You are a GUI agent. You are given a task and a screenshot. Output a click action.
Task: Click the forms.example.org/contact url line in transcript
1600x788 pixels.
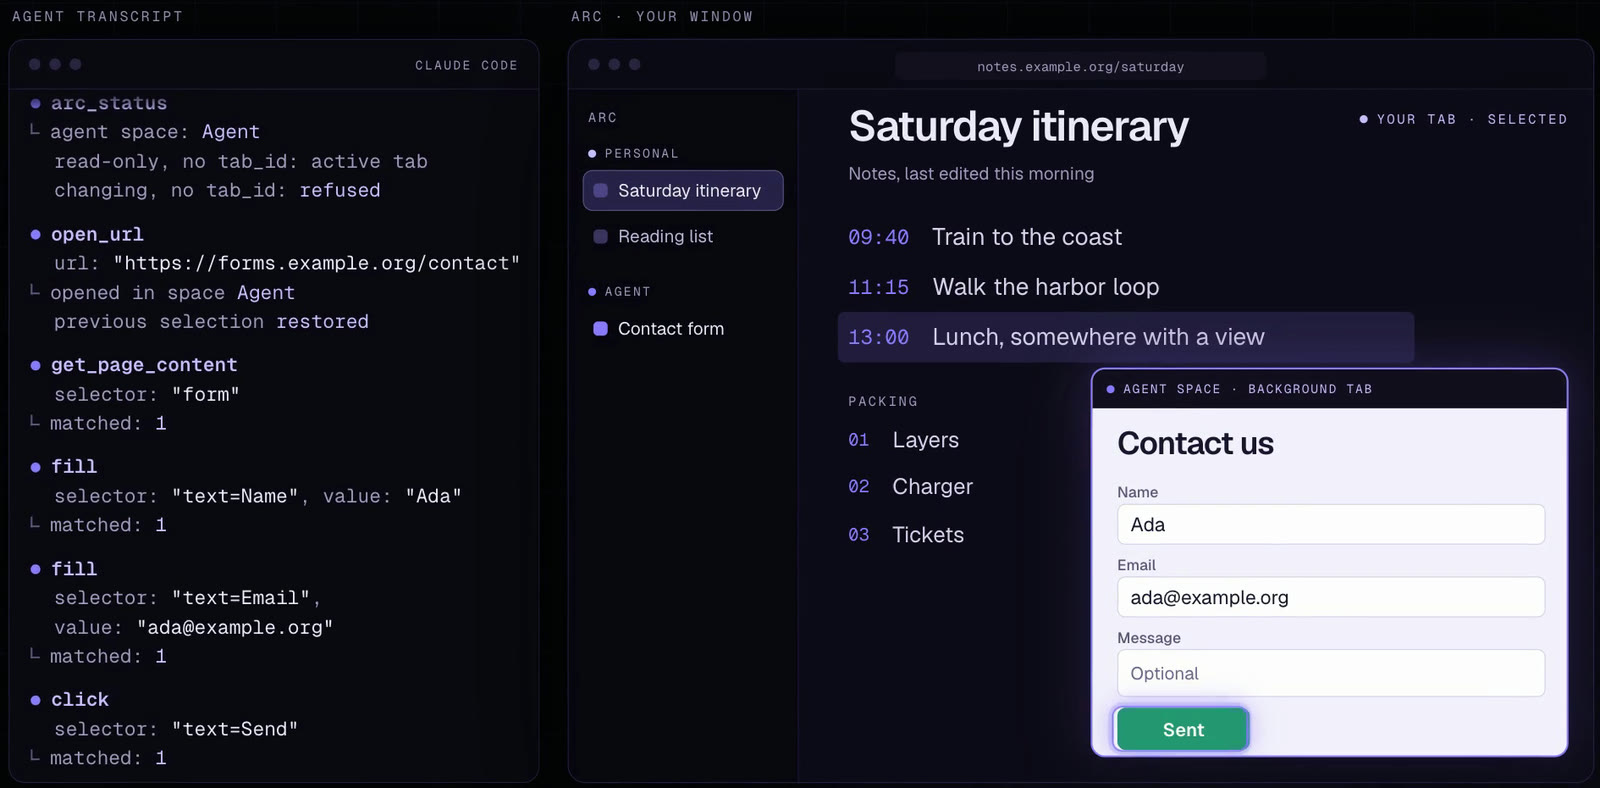click(287, 263)
